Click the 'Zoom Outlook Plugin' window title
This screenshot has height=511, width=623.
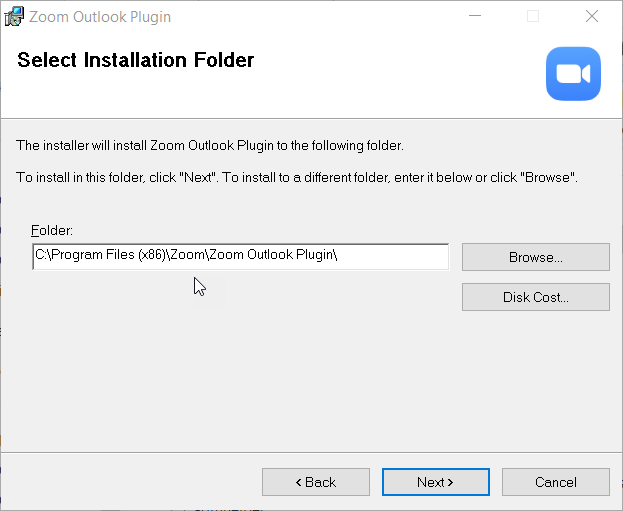(x=100, y=17)
